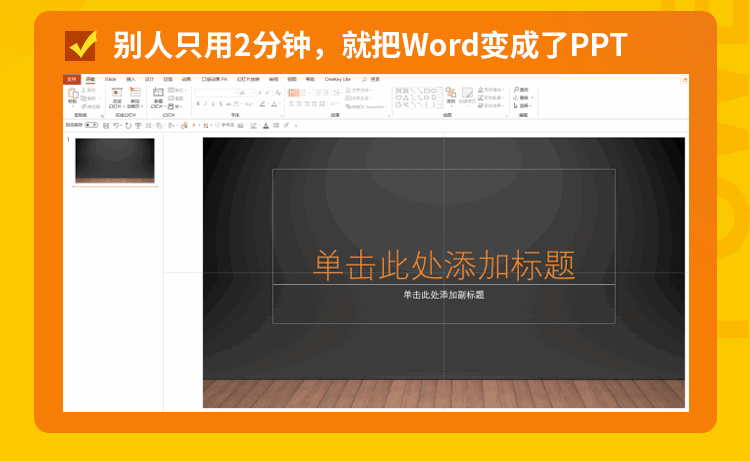Select the oval shape in shapes gallery
The width and height of the screenshot is (750, 461).
(433, 90)
